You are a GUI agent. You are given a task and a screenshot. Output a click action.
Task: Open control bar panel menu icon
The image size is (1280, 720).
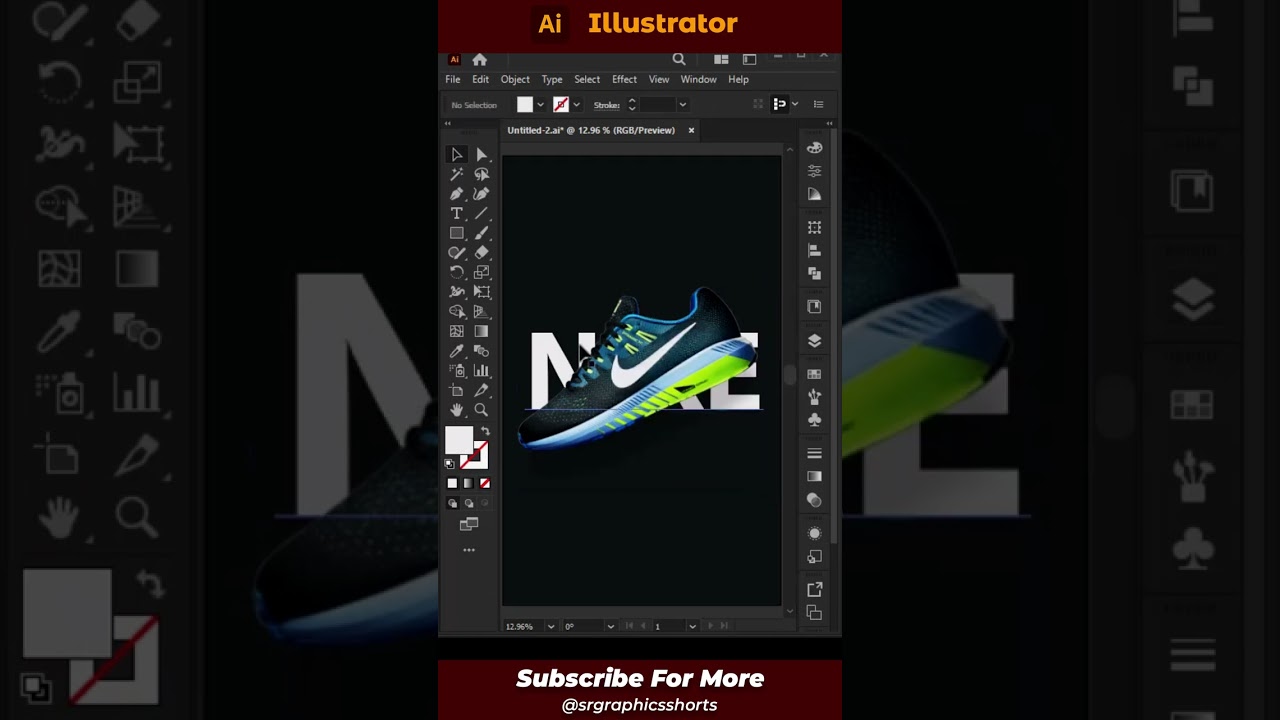pos(818,104)
